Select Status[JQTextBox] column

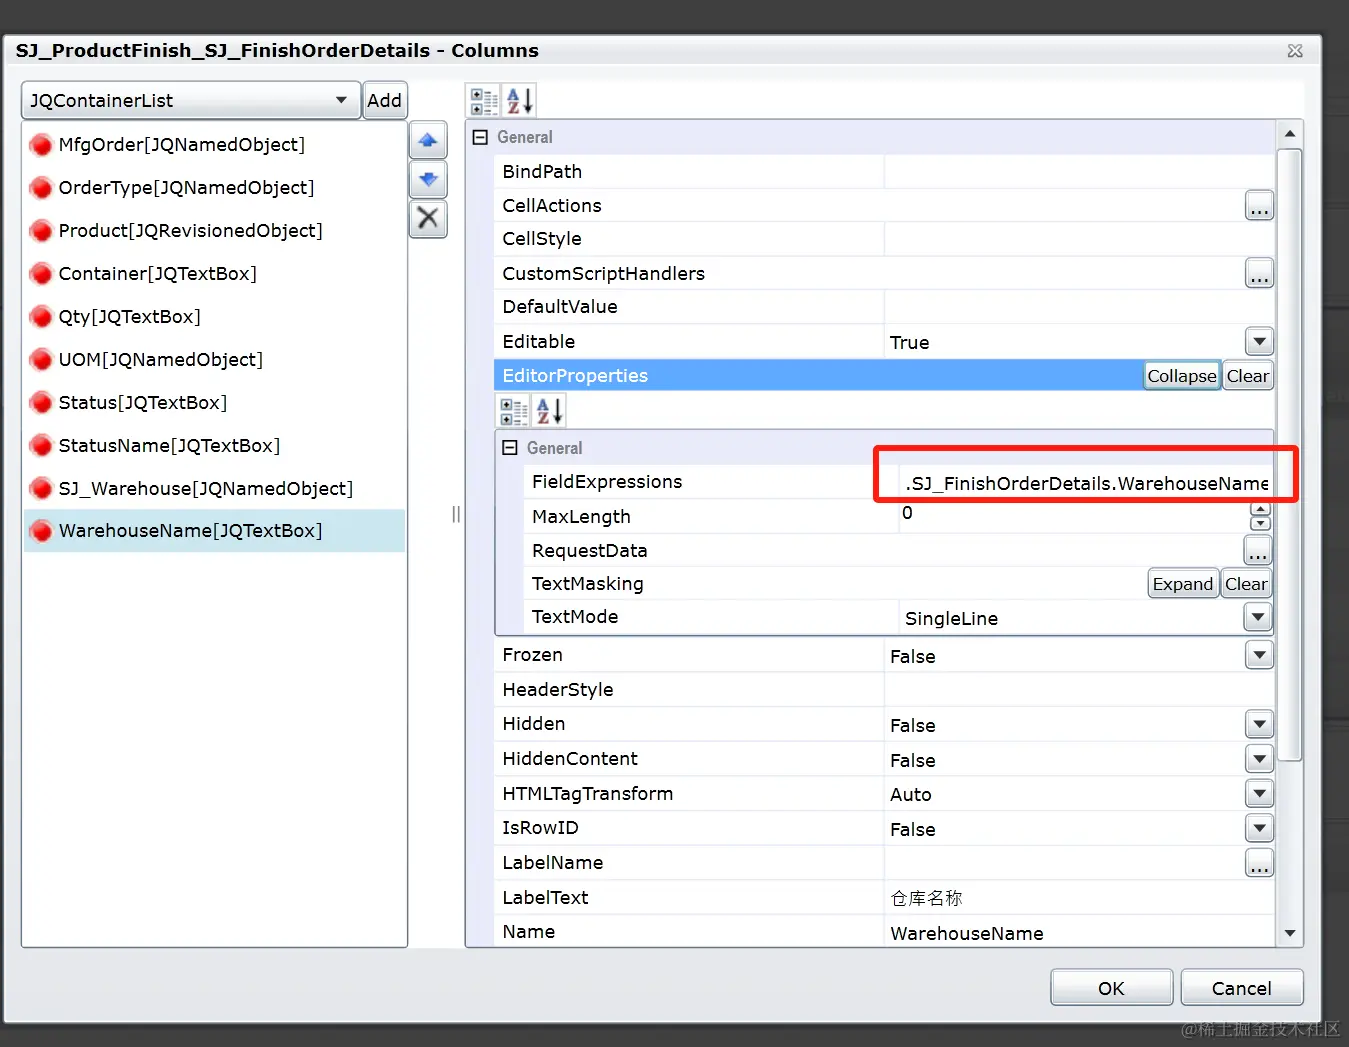point(214,403)
